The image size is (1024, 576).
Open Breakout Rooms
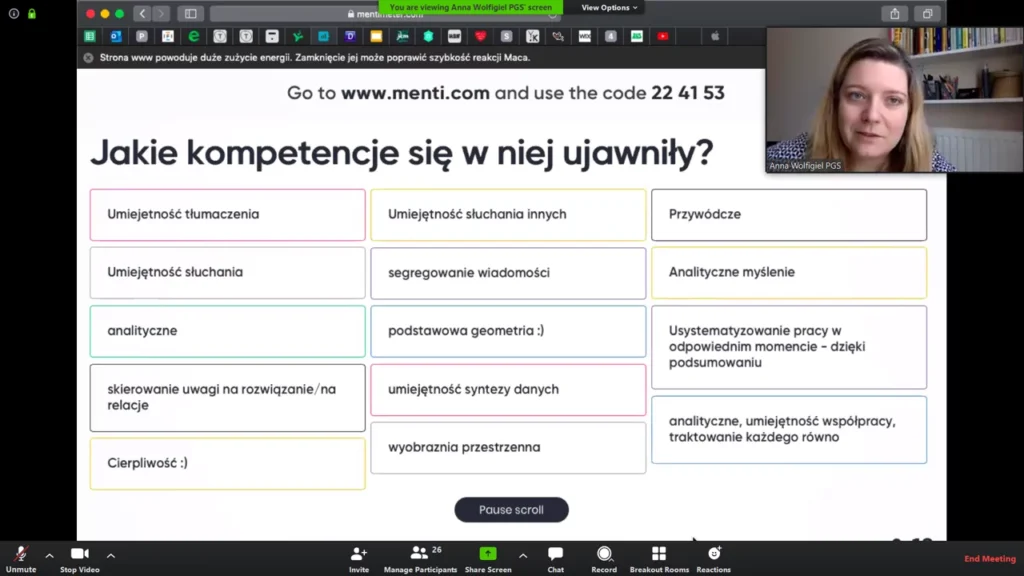pos(658,555)
